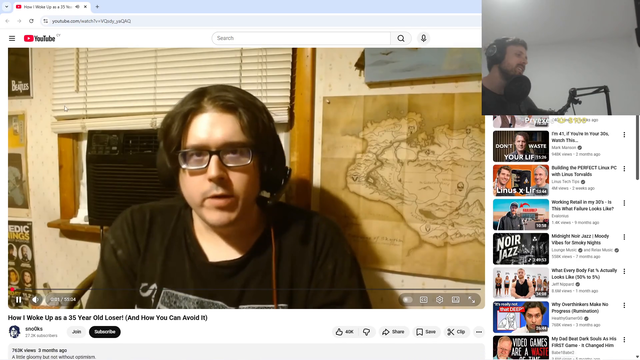The image size is (640, 360).
Task: Start voice search with the microphone icon
Action: (x=424, y=38)
